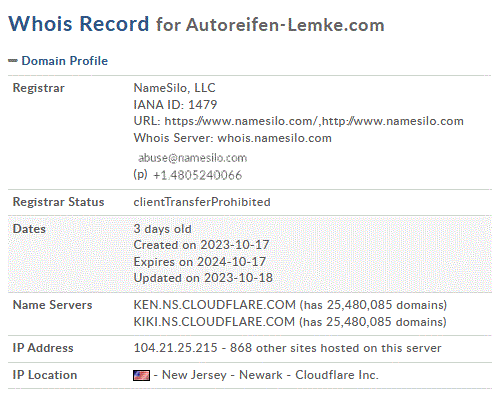Open the abuse@namesilo.com email image
The width and height of the screenshot is (493, 397).
tap(192, 158)
